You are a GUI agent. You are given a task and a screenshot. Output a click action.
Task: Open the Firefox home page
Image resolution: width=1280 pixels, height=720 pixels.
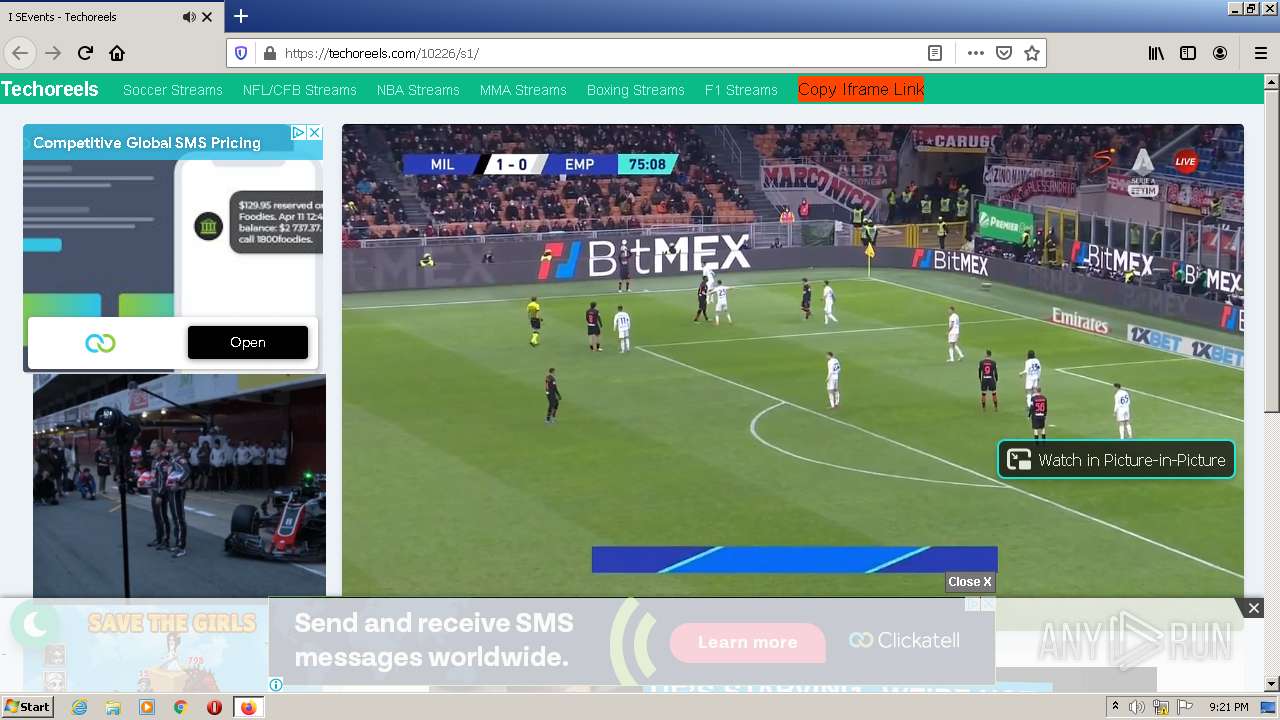point(117,53)
